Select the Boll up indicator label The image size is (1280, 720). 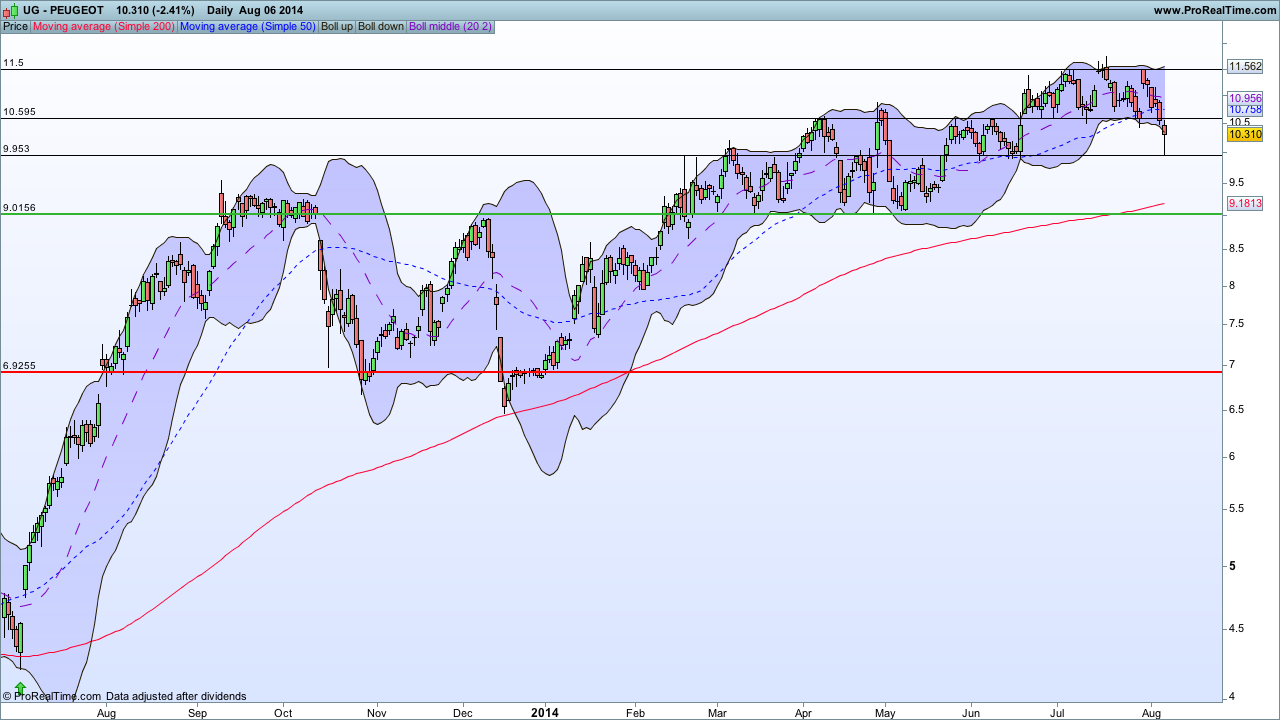336,26
